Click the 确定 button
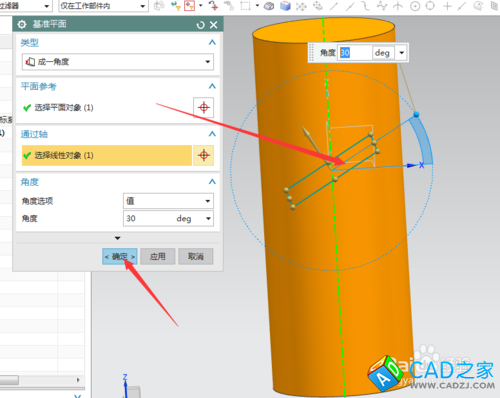Image resolution: width=500 pixels, height=398 pixels. 120,256
